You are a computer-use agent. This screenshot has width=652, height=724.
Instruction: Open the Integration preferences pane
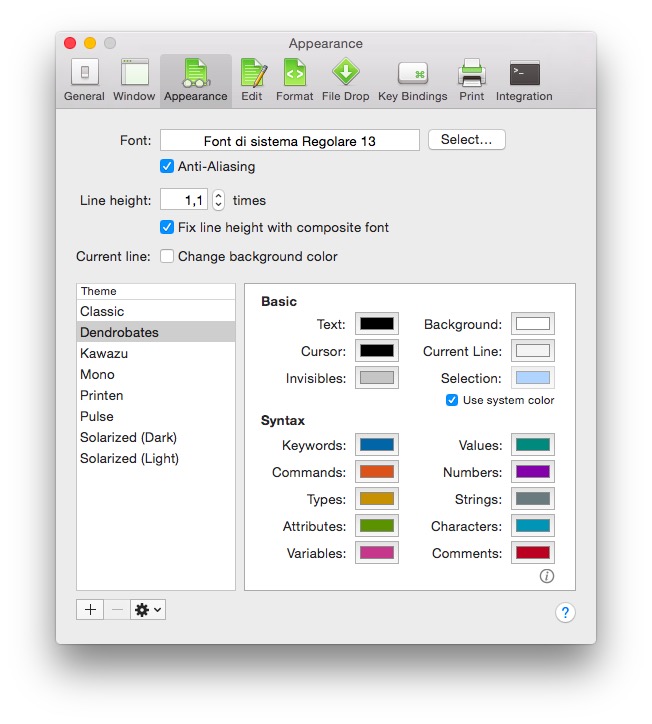[524, 80]
